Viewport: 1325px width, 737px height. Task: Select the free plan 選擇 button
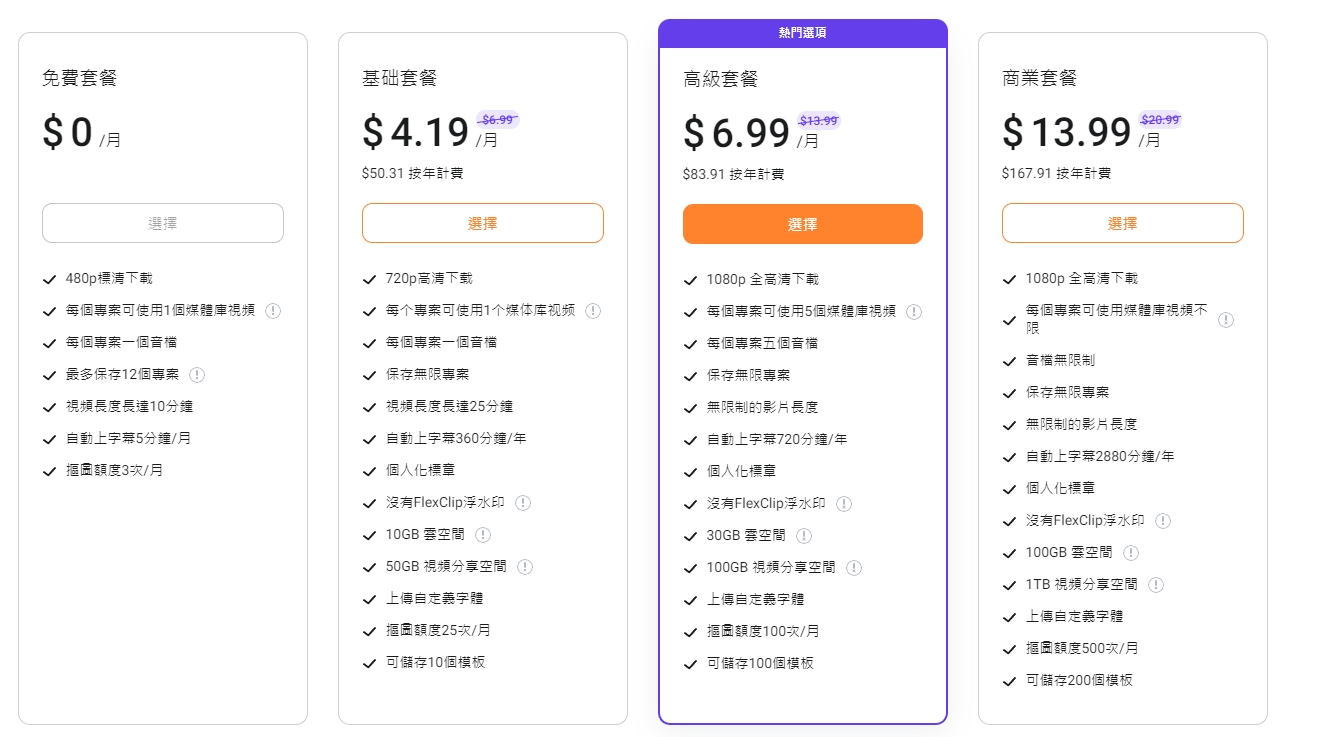click(x=163, y=223)
